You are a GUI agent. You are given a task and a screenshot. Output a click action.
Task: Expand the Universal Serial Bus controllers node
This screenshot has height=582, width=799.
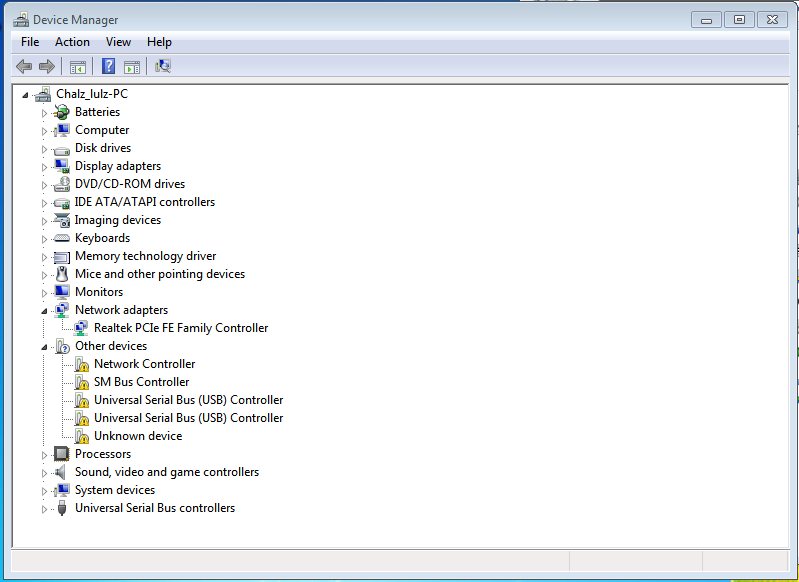[44, 509]
